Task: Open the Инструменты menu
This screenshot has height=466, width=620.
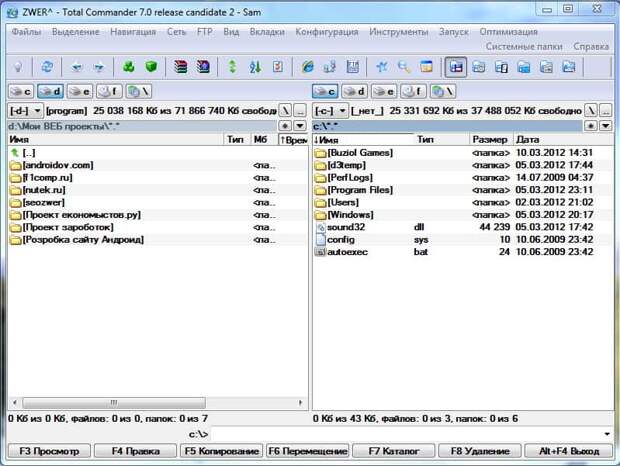Action: (399, 32)
